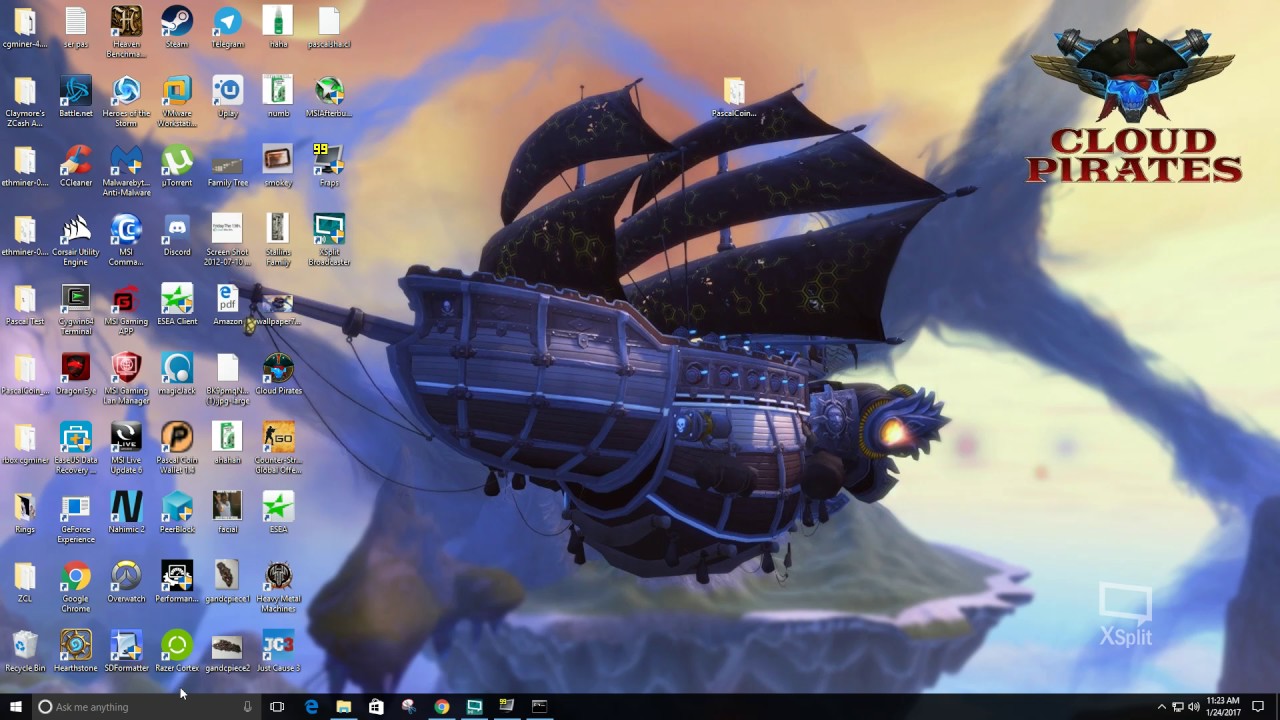Viewport: 1280px width, 720px height.
Task: Show hidden system tray icons
Action: point(1161,706)
